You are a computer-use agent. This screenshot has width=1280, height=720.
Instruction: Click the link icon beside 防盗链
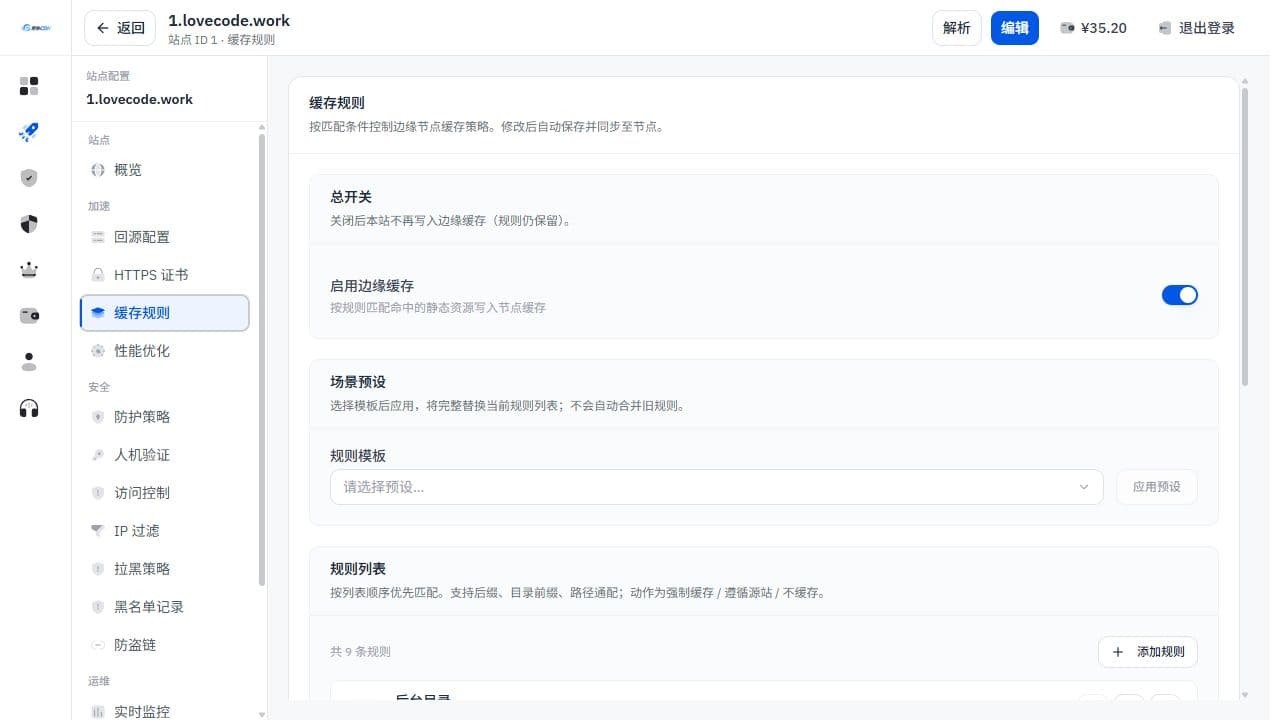point(98,645)
